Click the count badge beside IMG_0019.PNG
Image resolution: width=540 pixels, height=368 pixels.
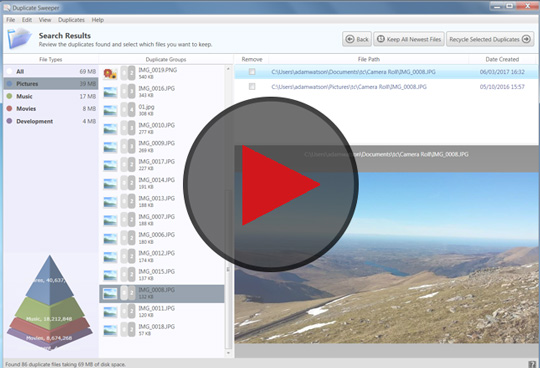pos(128,73)
